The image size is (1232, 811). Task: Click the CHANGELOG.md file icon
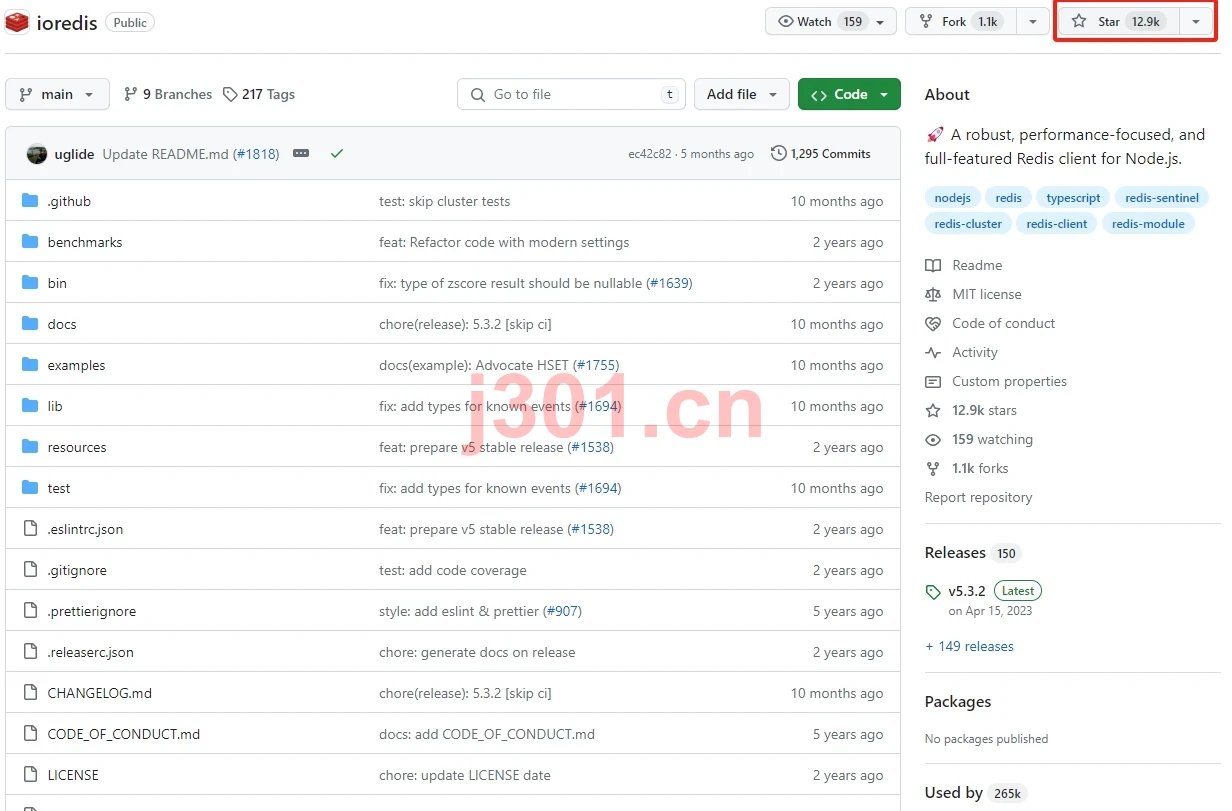point(30,693)
